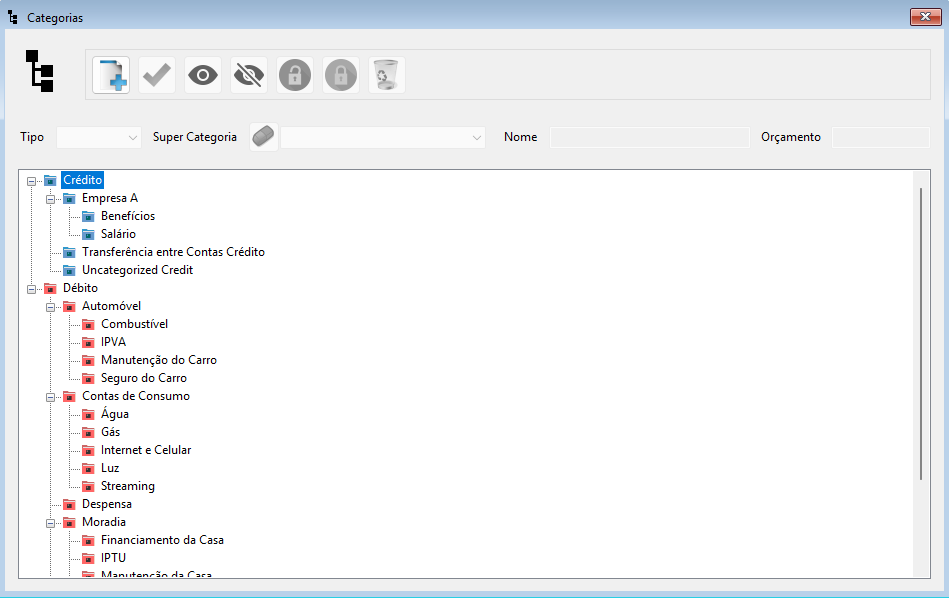
Task: Select the Uncategorized Credit category
Action: tap(137, 270)
